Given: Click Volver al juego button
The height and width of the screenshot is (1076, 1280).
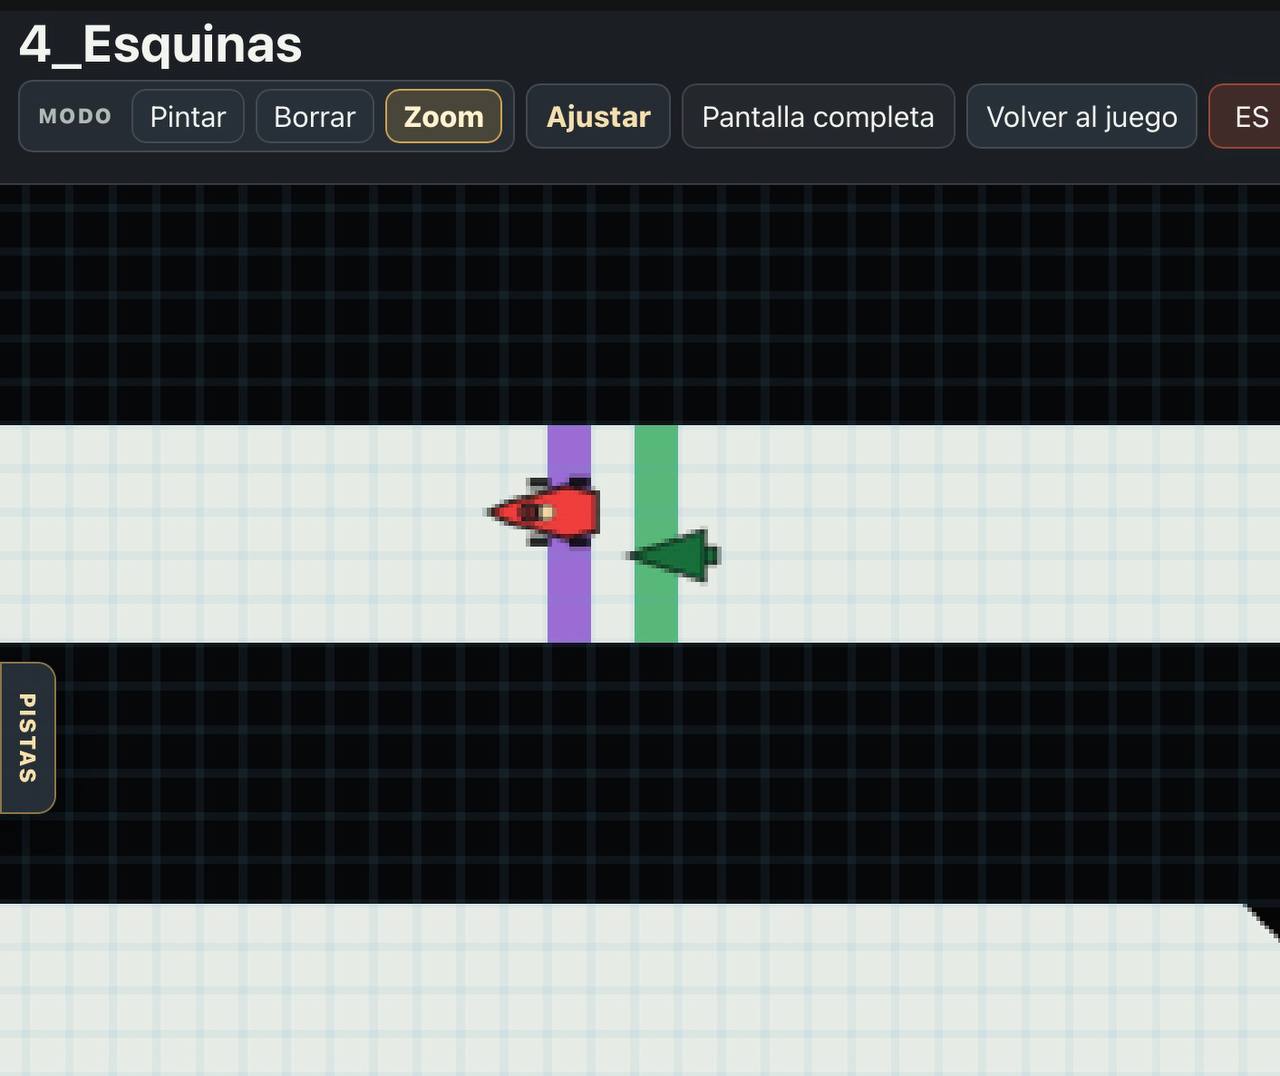Looking at the screenshot, I should pos(1082,117).
